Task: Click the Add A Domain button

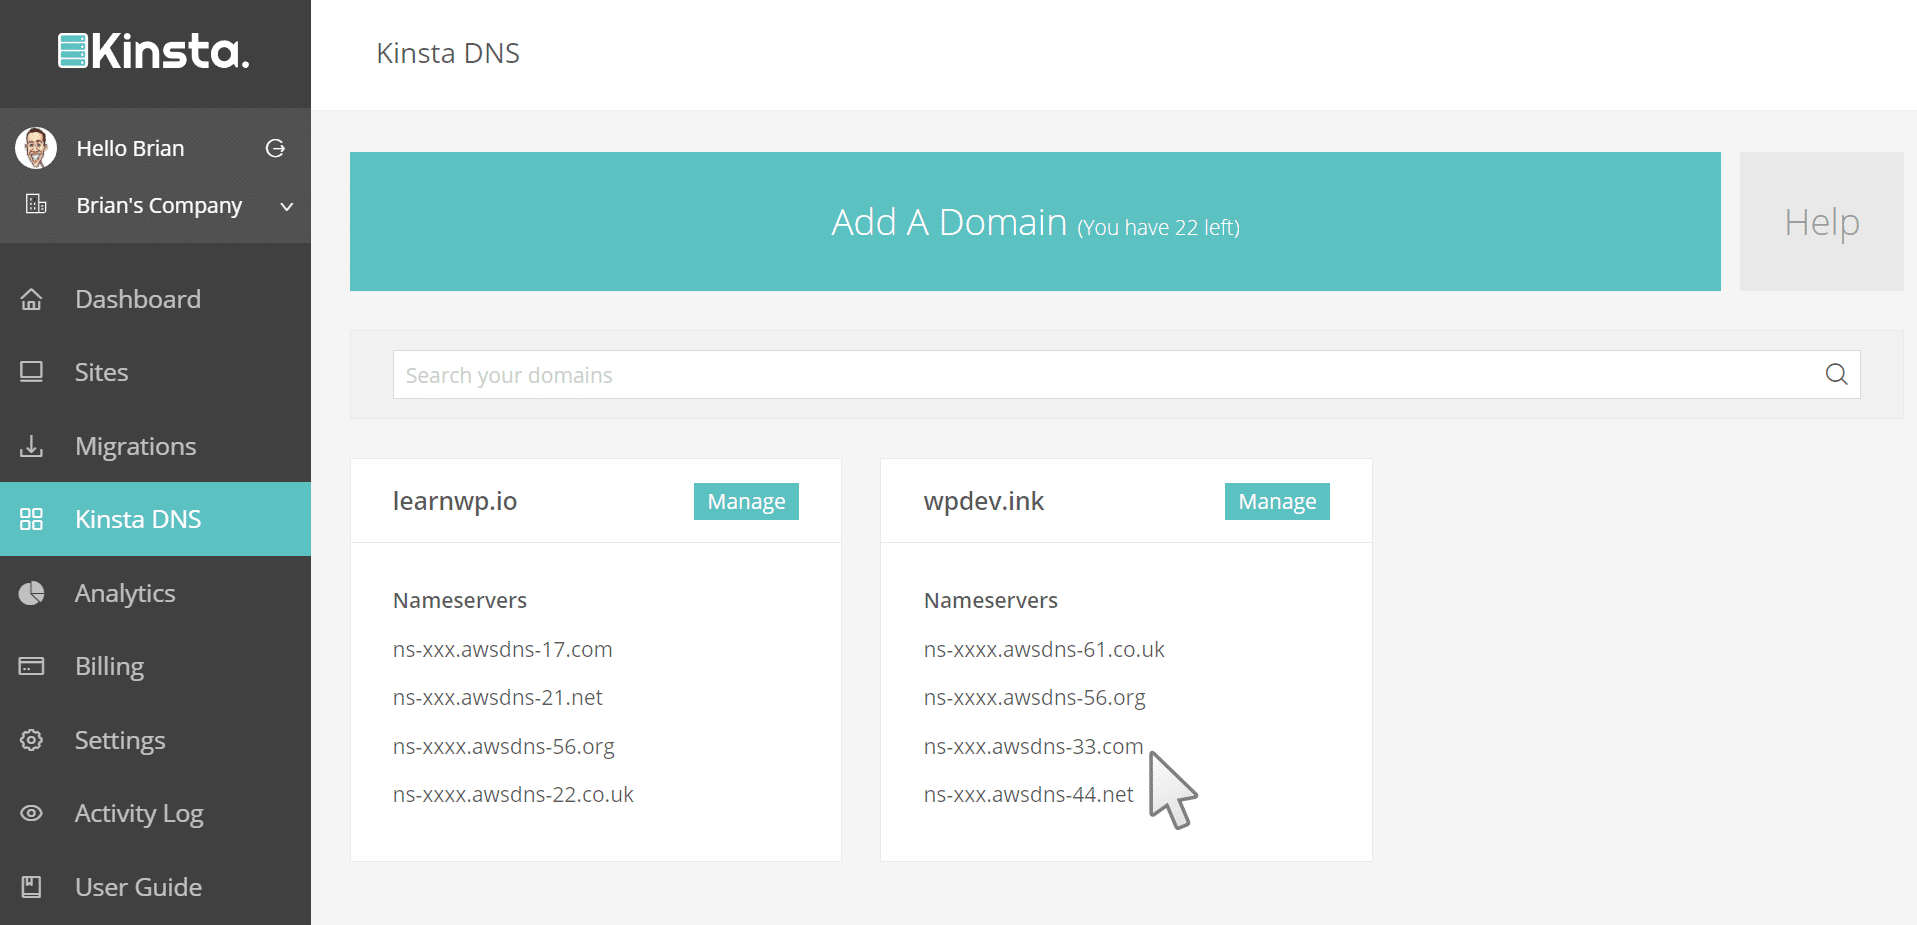Action: [1035, 222]
